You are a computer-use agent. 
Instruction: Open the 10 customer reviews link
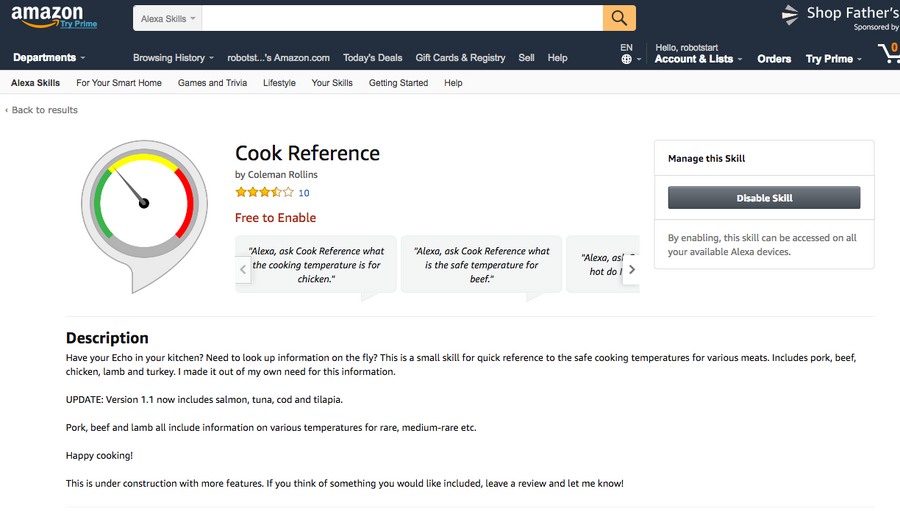click(304, 193)
